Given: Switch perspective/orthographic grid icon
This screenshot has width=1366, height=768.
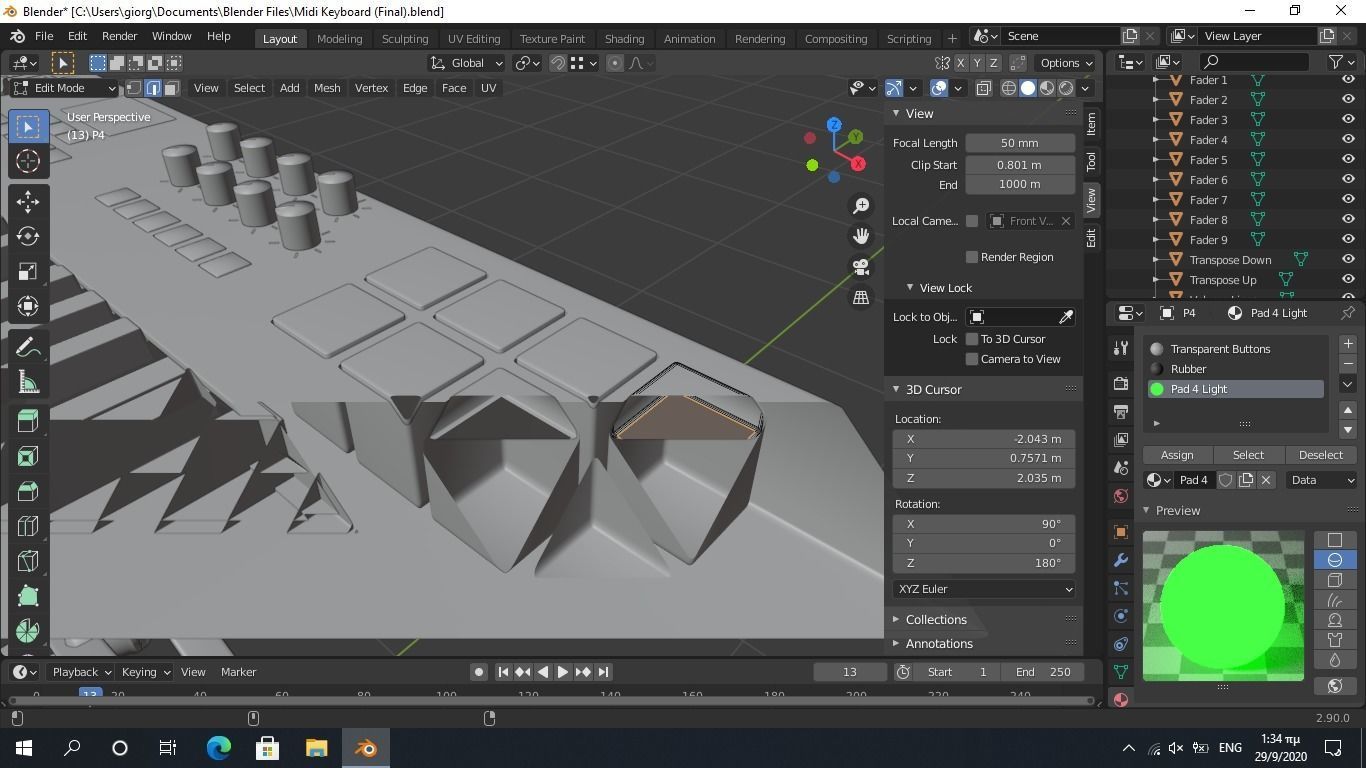Looking at the screenshot, I should (861, 297).
